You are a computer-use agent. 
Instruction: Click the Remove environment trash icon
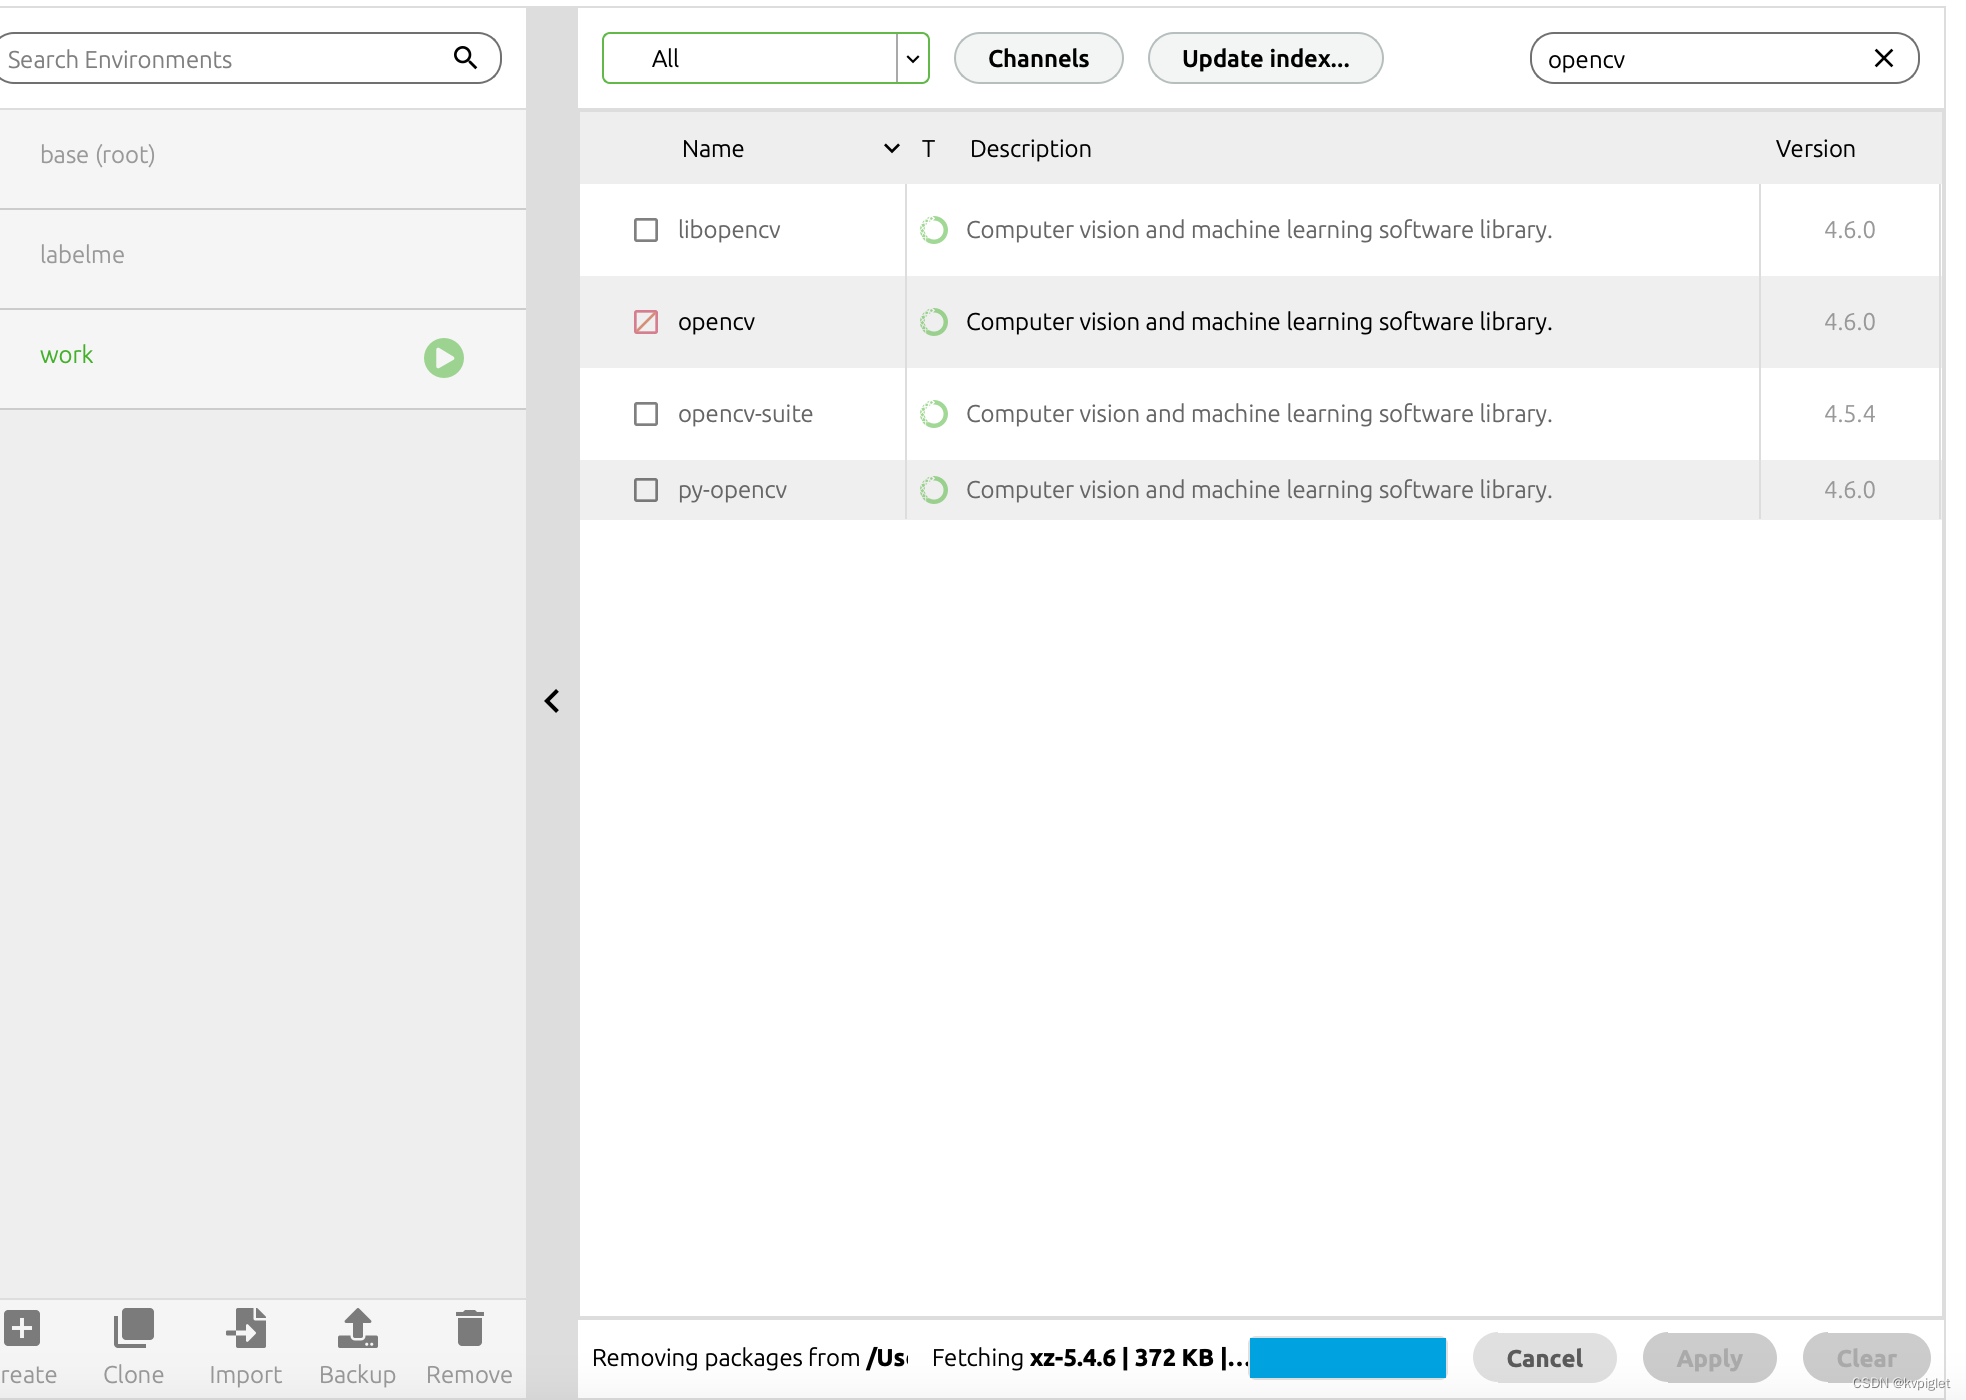(469, 1329)
